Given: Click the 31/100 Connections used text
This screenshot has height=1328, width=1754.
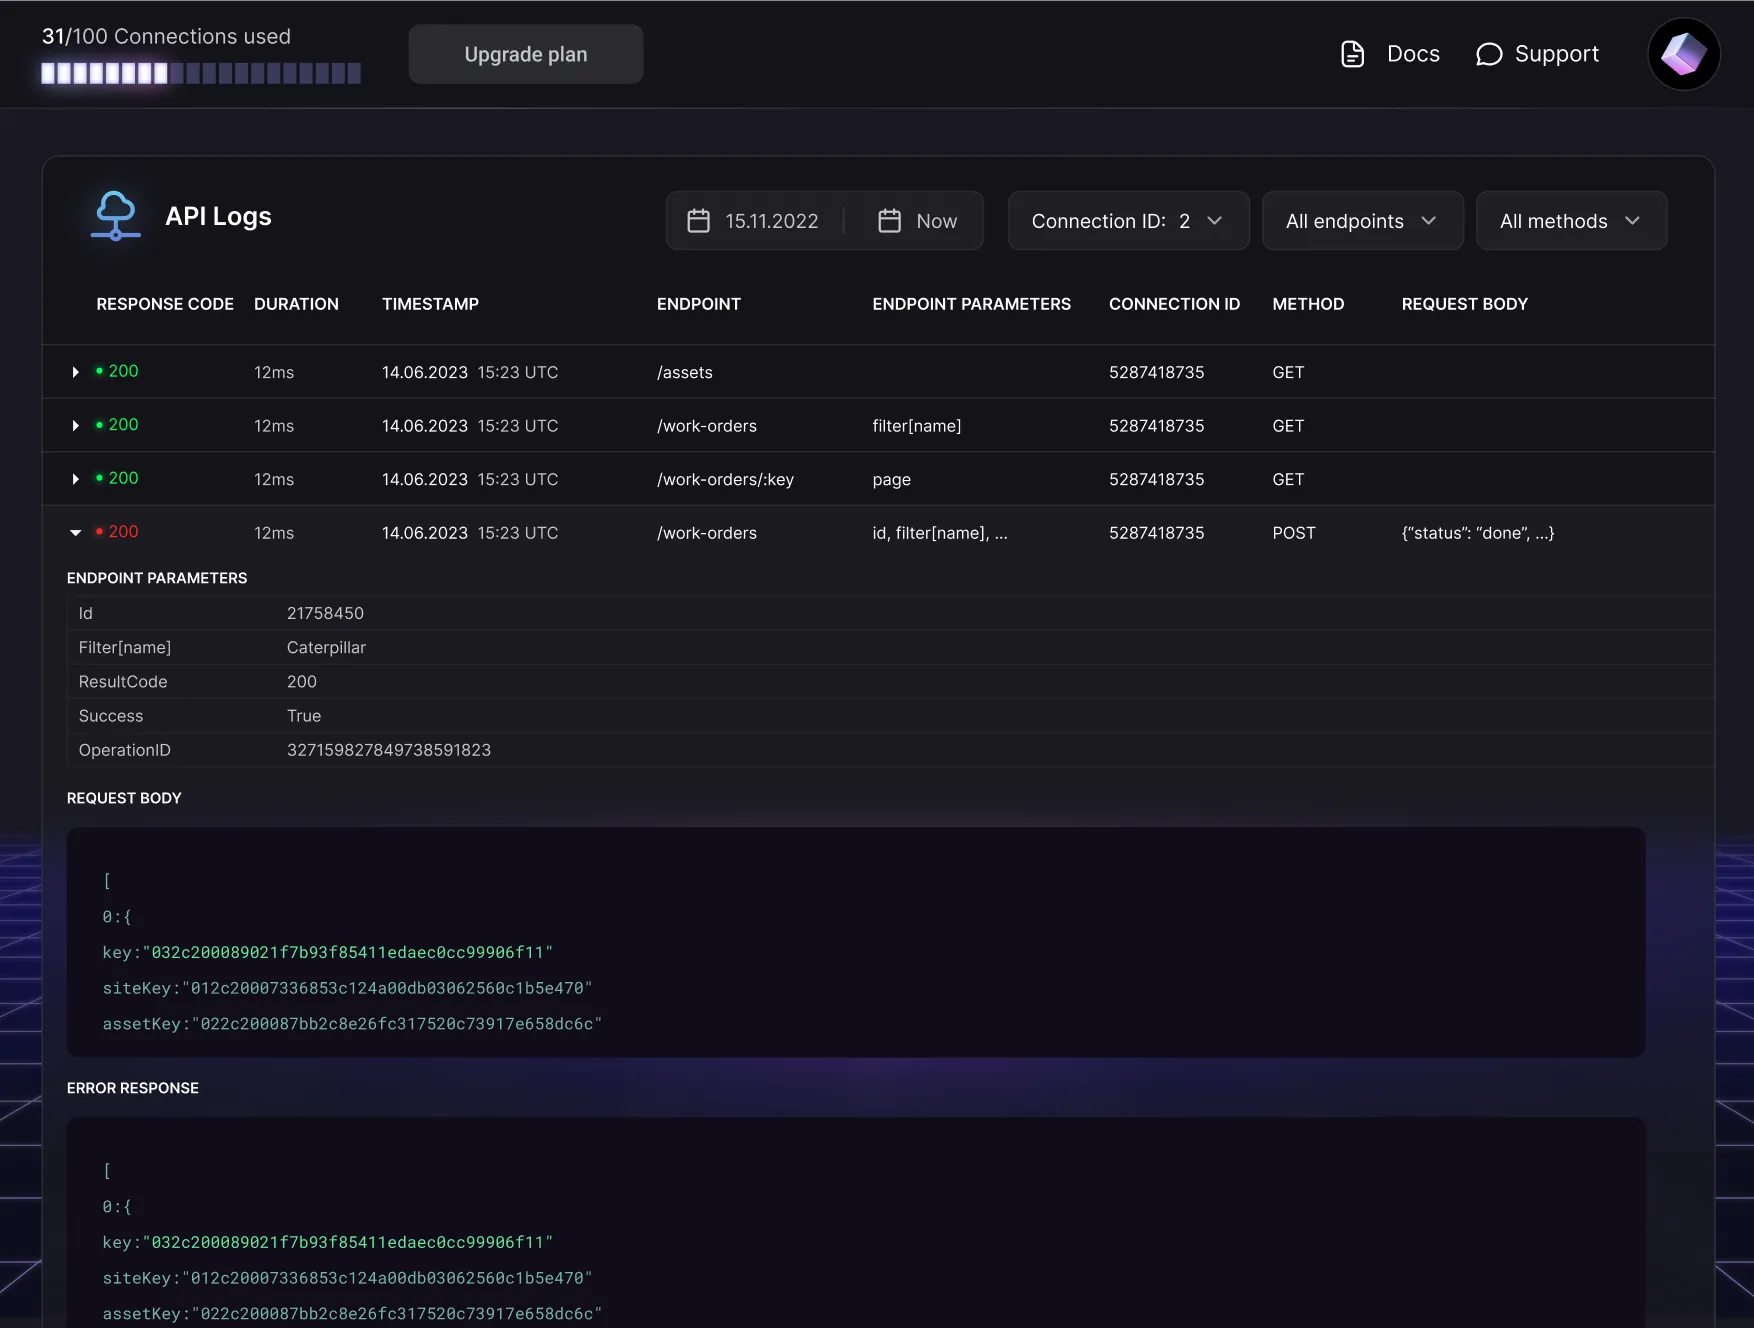Looking at the screenshot, I should [166, 36].
